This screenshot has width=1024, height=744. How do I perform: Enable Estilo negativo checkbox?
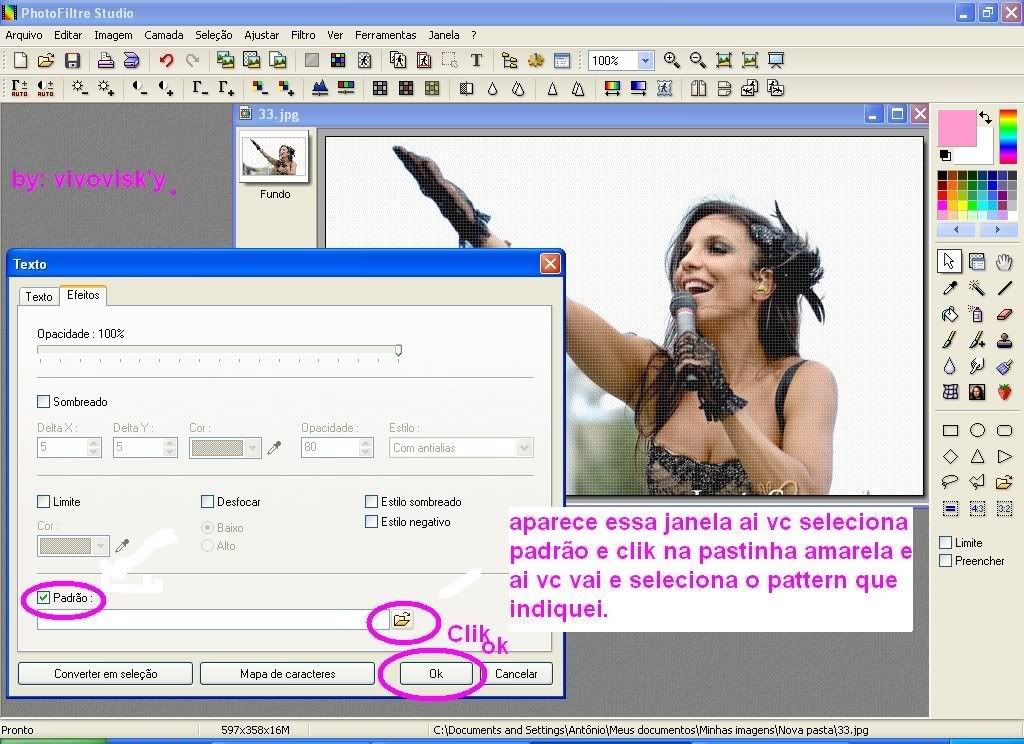coord(372,522)
